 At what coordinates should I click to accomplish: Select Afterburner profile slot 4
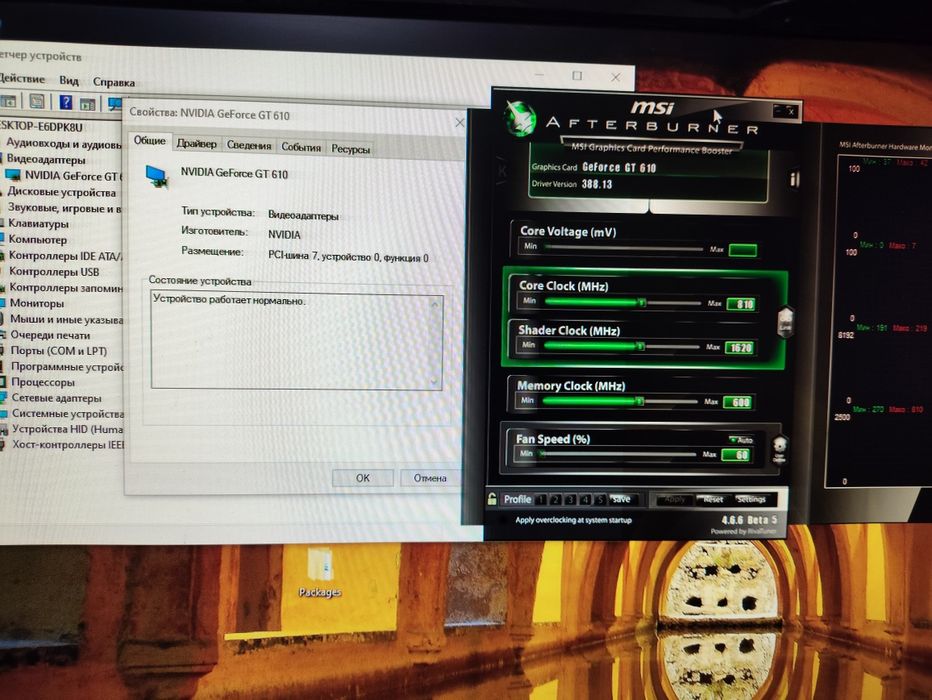pos(585,500)
